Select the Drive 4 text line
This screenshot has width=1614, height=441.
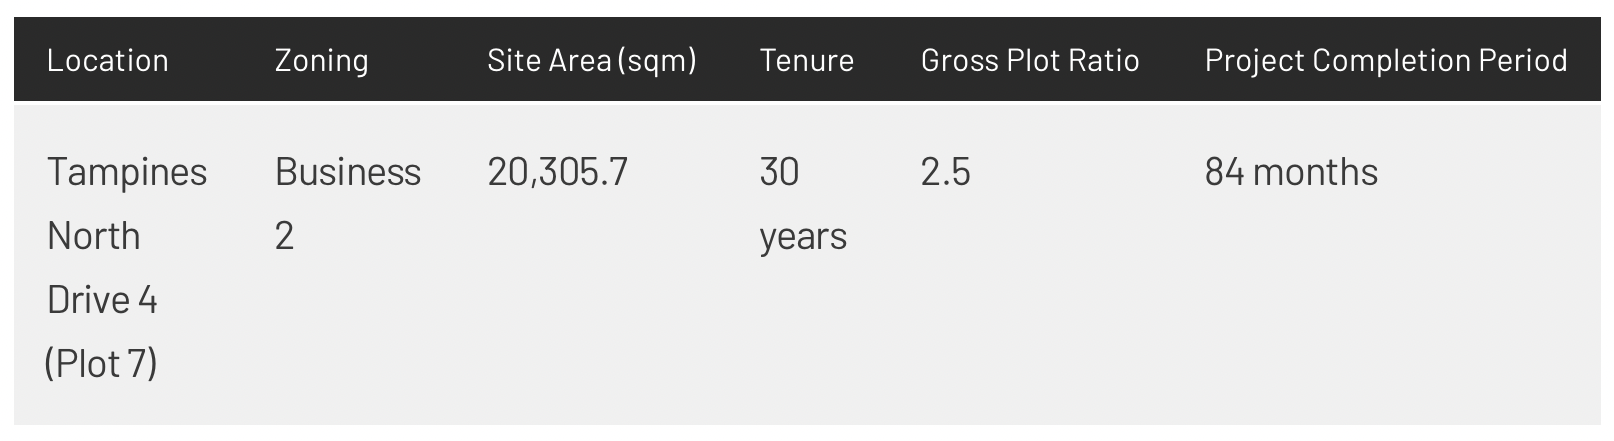102,300
